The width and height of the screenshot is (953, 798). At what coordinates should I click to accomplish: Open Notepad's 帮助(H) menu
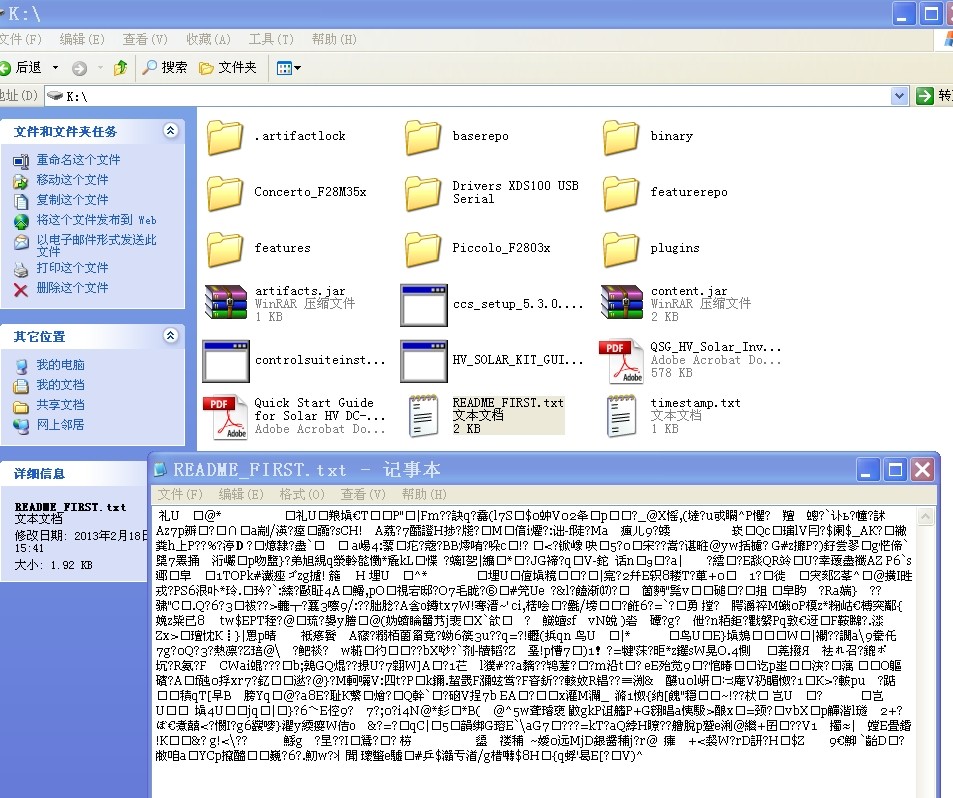(x=424, y=494)
